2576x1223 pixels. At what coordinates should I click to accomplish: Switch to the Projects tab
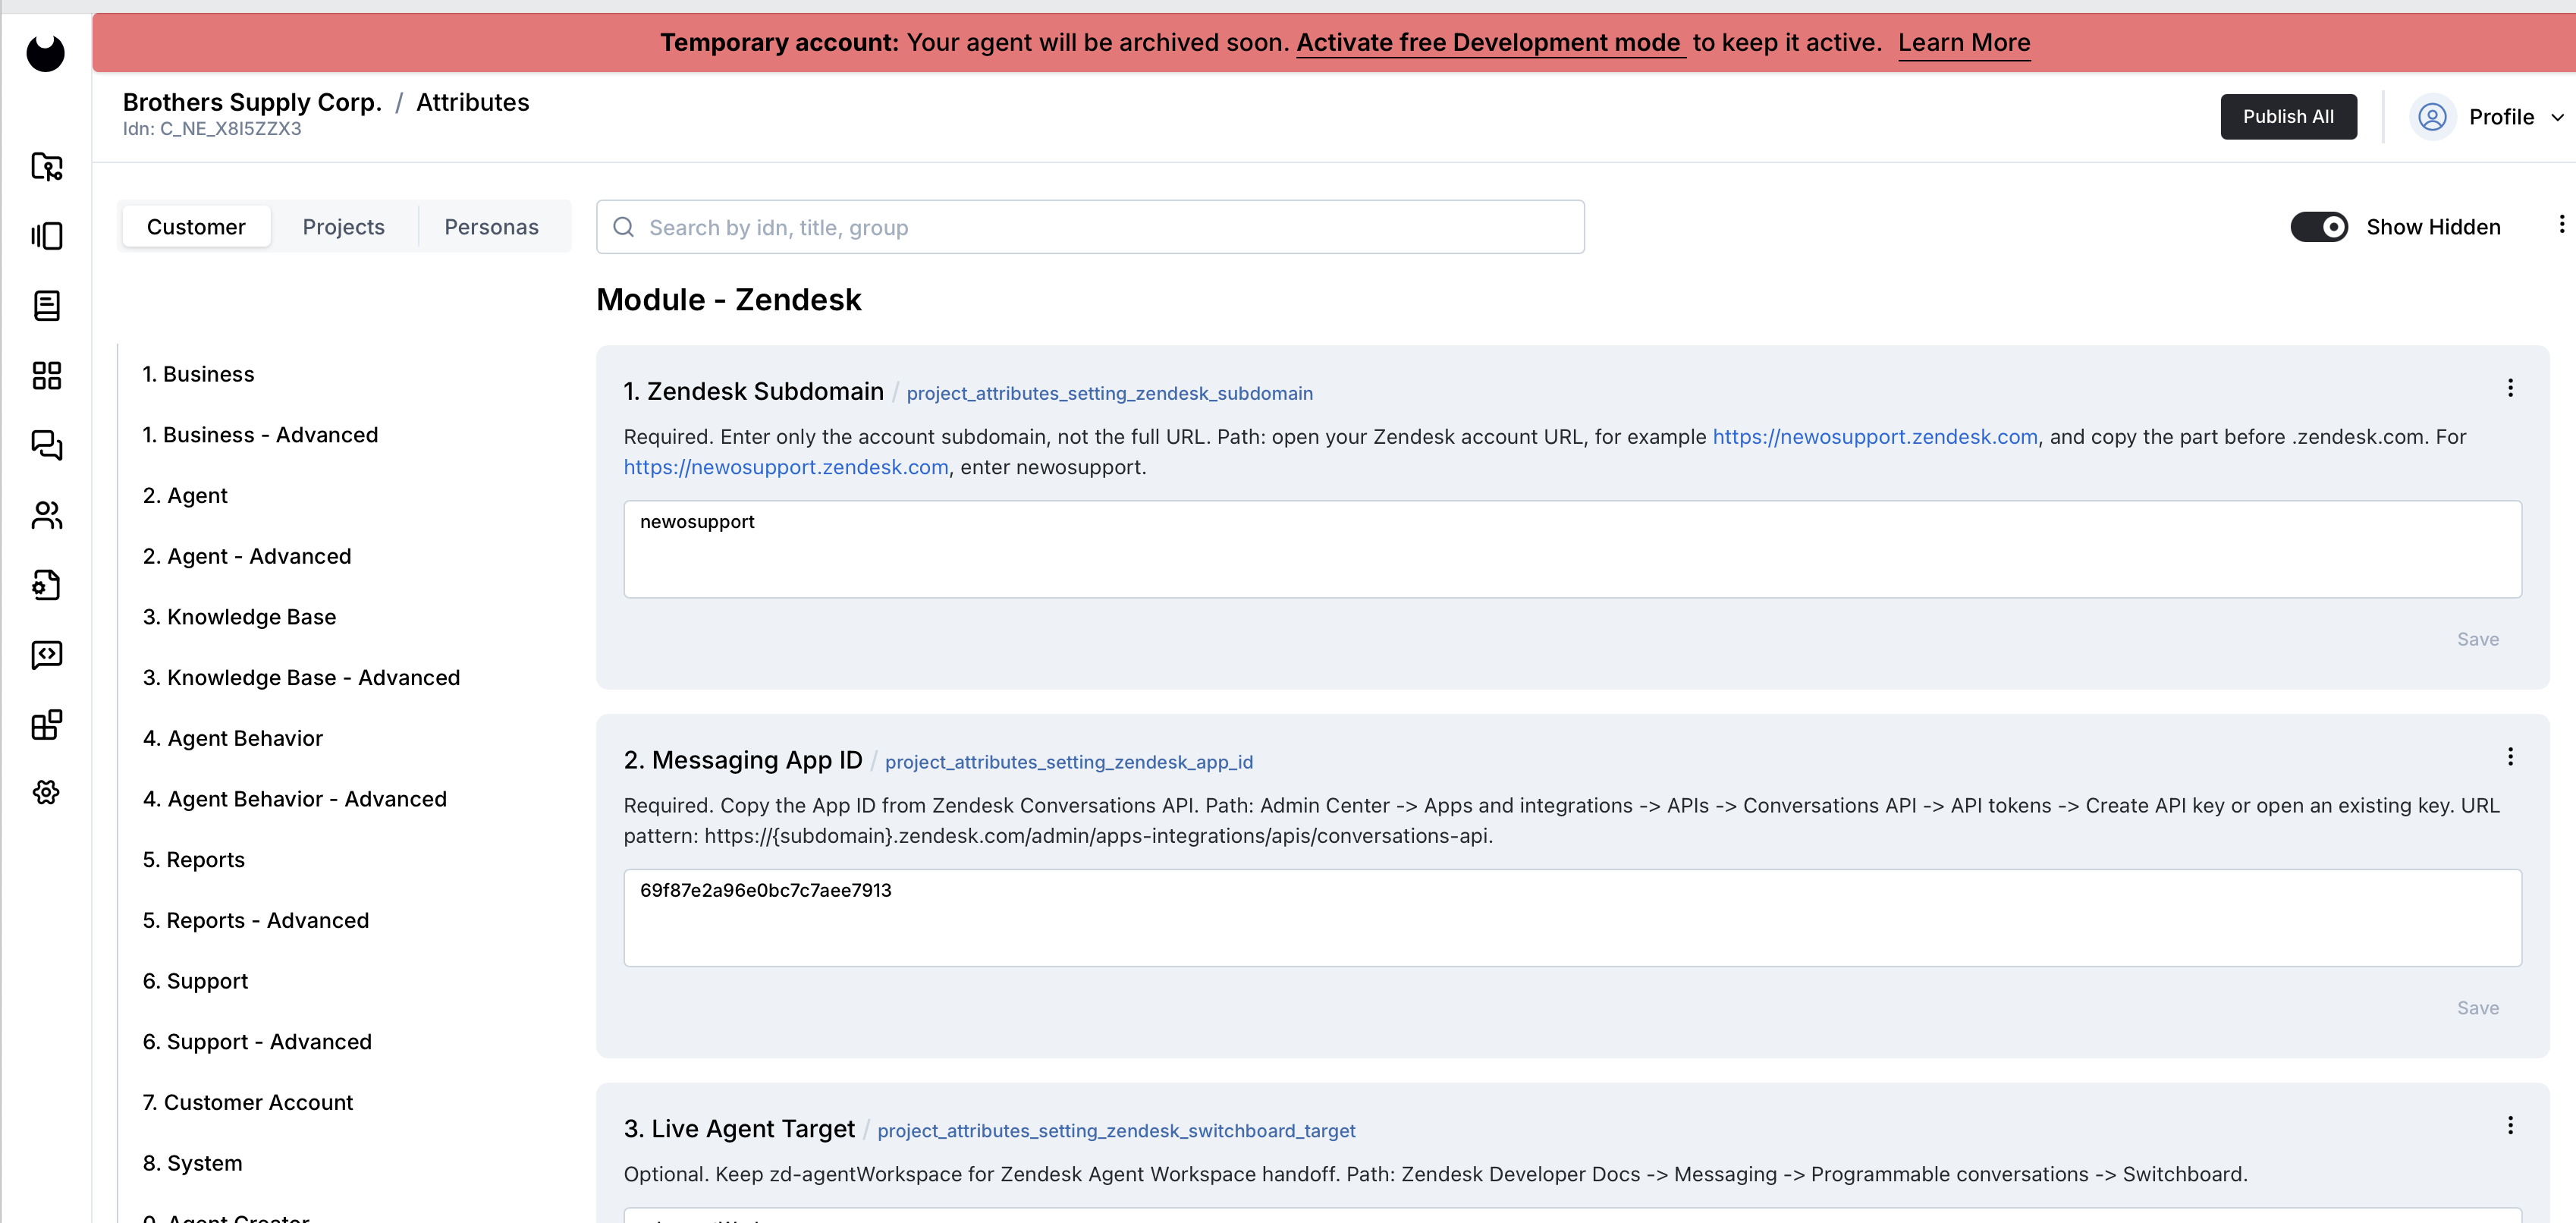click(344, 227)
